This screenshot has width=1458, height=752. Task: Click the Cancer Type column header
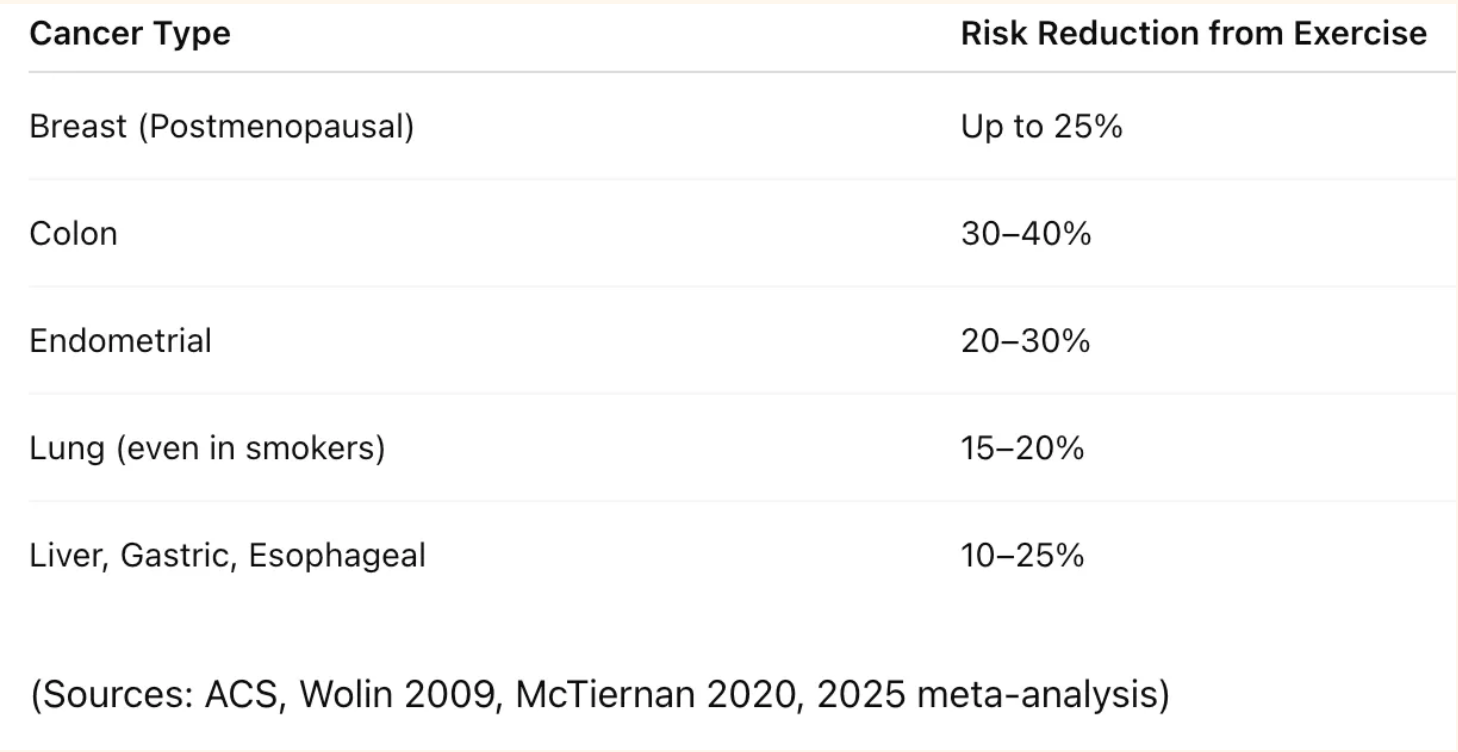(x=130, y=34)
